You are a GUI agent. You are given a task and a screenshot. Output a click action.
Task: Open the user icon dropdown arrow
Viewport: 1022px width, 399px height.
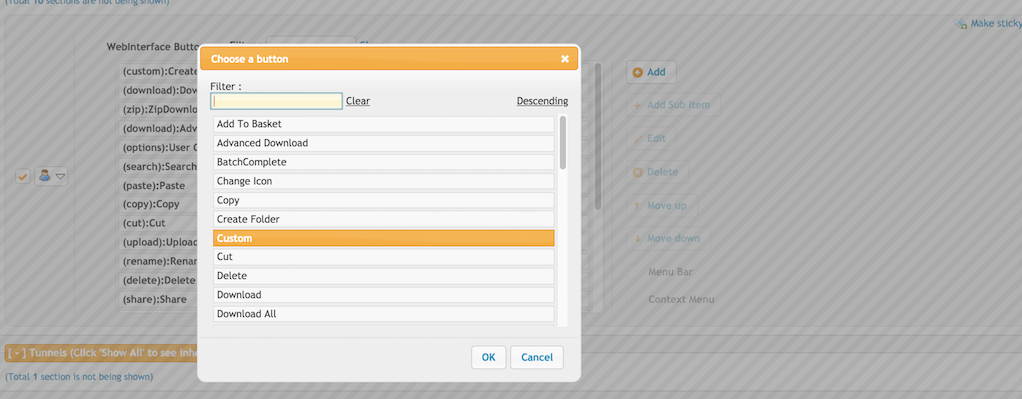60,176
